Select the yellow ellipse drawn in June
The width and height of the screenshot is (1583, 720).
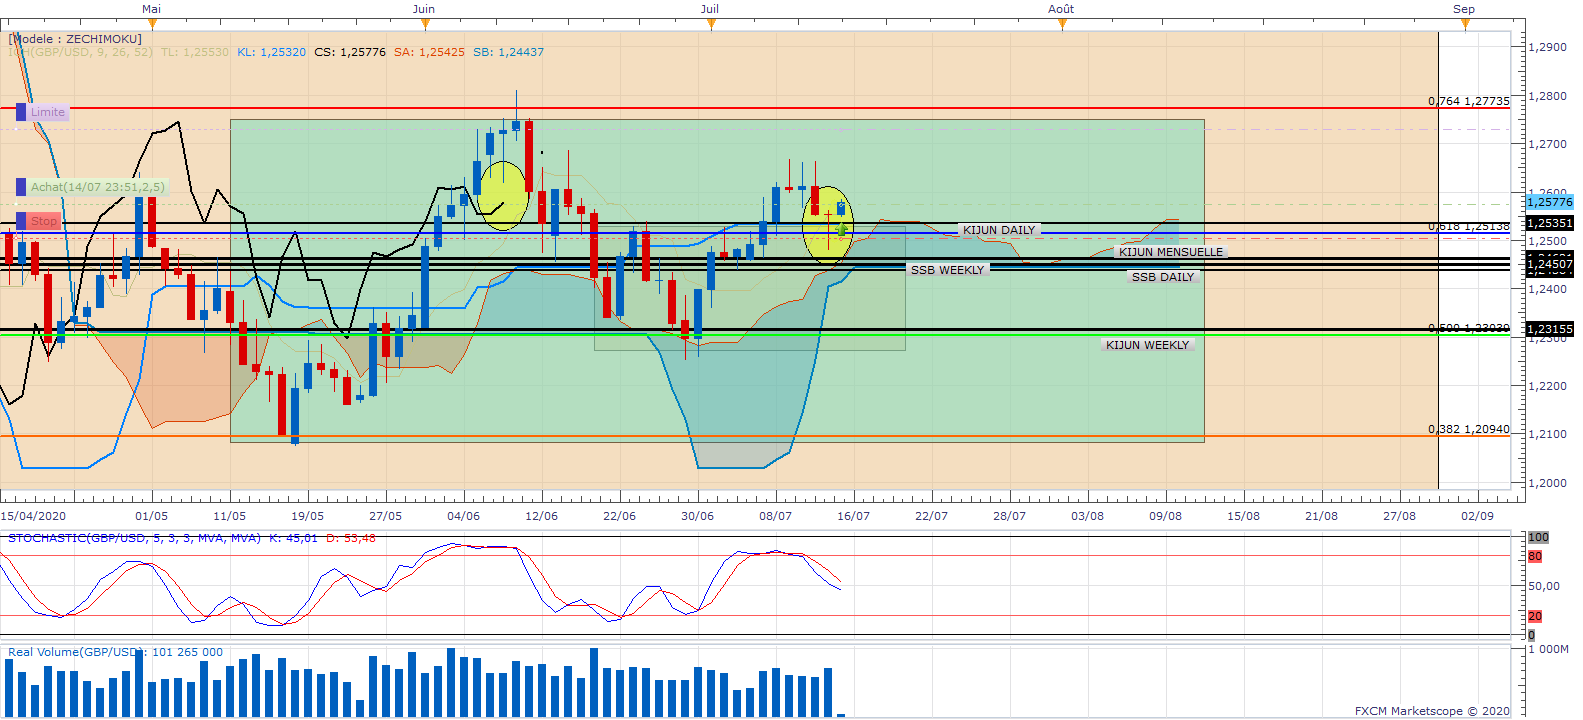tap(503, 196)
